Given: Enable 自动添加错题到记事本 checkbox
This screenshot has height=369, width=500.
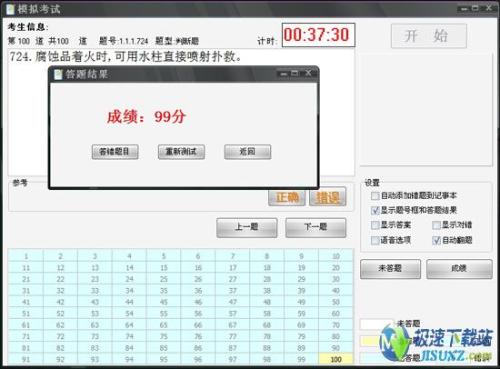Looking at the screenshot, I should (375, 196).
